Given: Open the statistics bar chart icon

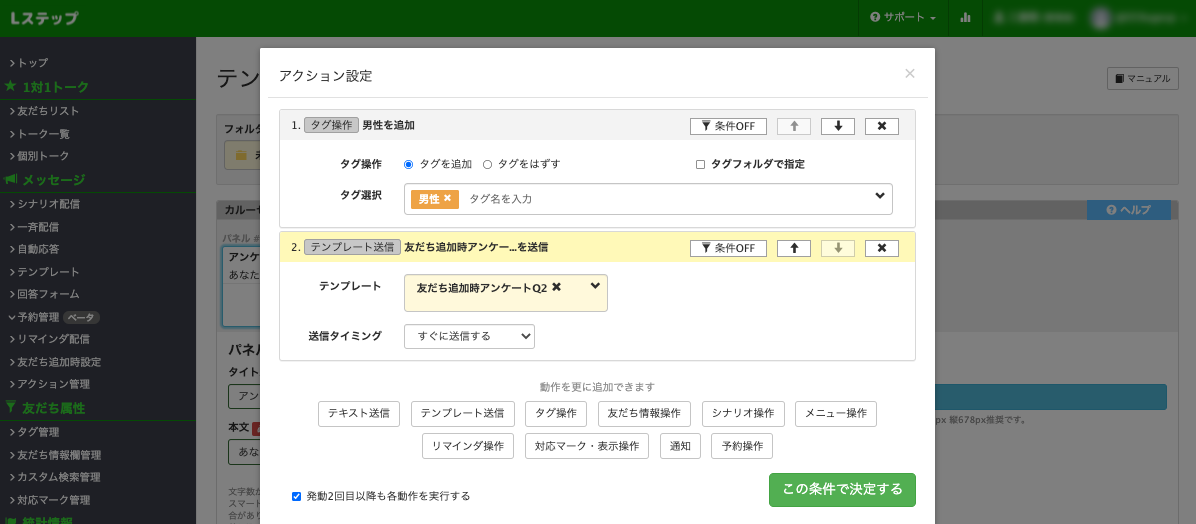Looking at the screenshot, I should (x=966, y=17).
